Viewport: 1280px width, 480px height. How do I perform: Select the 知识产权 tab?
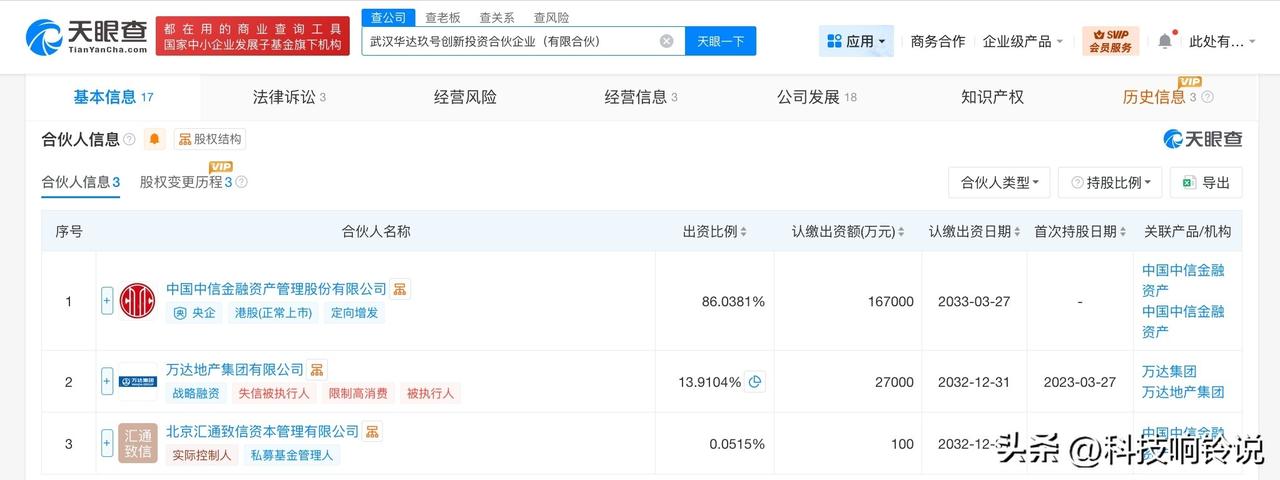pyautogui.click(x=992, y=97)
